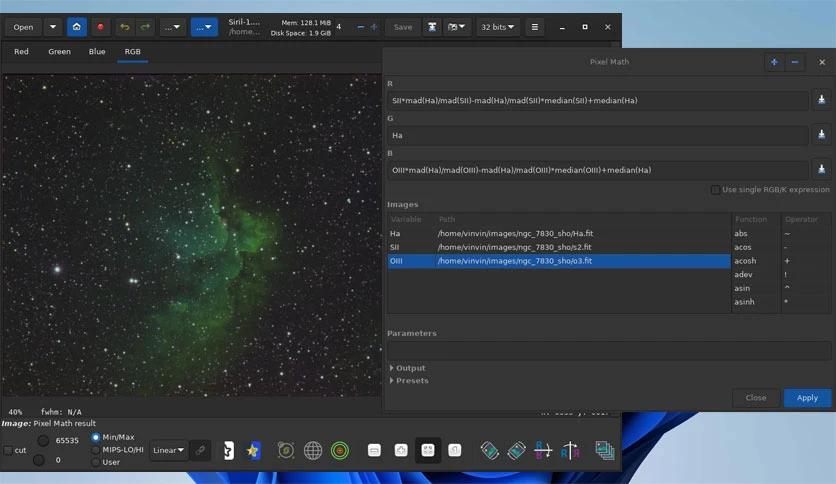Click the chain link channels icon
This screenshot has width=836, height=484.
tap(200, 450)
